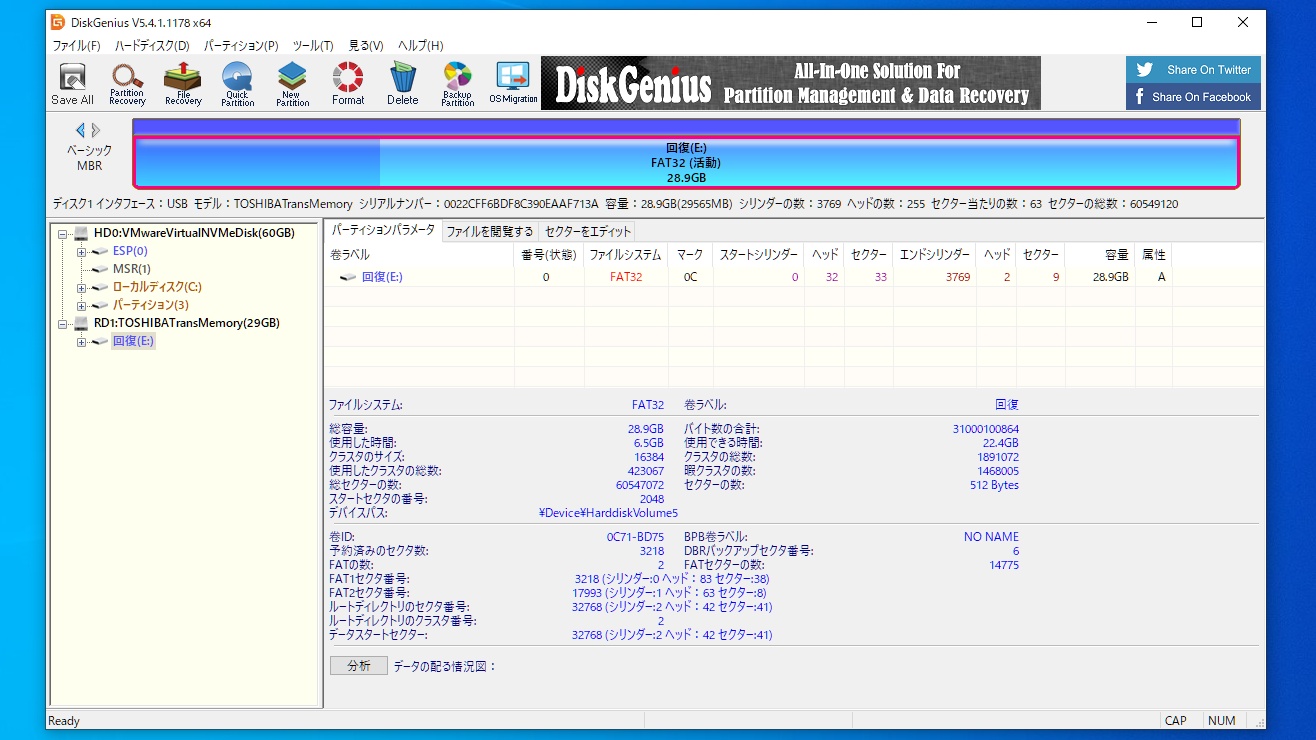Switch to ファイルを閲覧する tab
This screenshot has height=740, width=1316.
click(489, 232)
